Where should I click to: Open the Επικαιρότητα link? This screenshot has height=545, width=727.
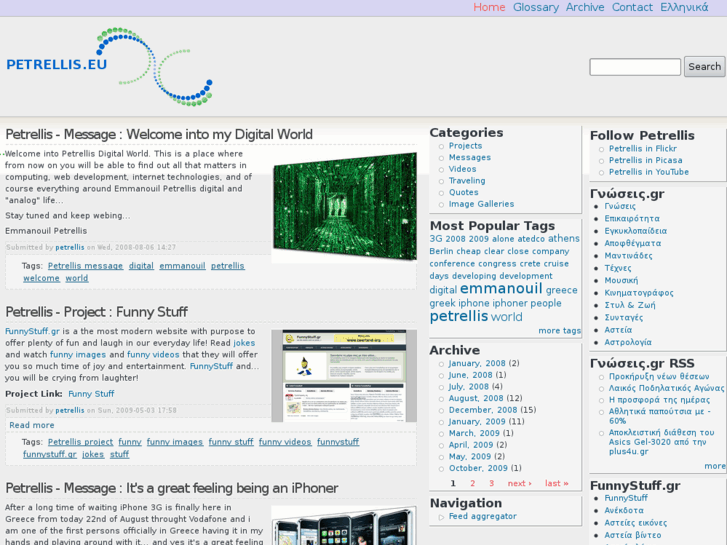tap(632, 218)
